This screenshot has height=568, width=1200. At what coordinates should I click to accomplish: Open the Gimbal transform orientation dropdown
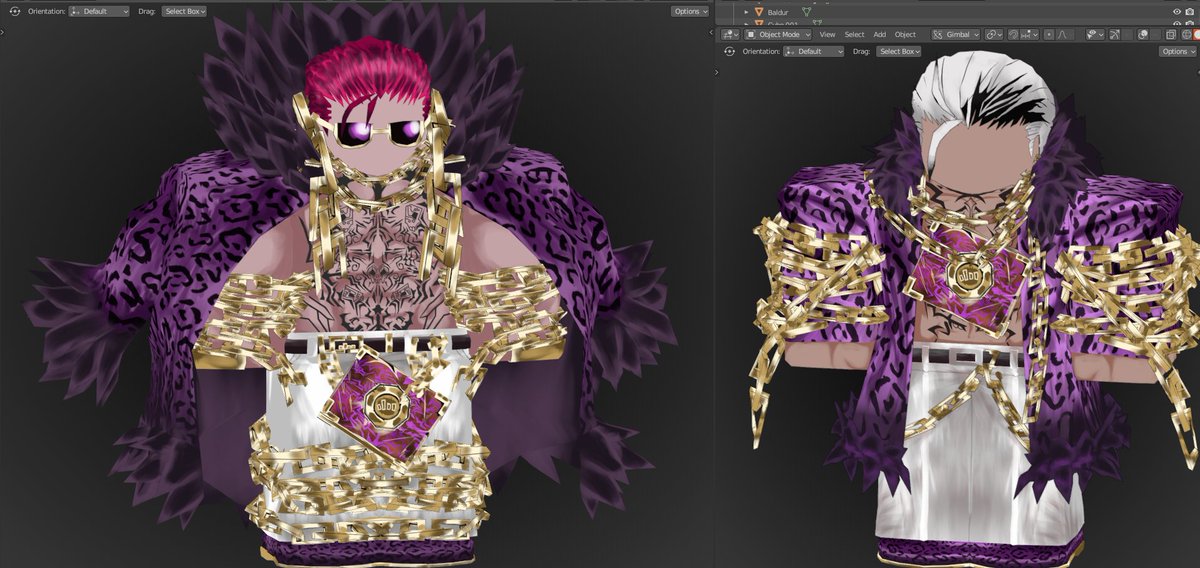click(x=955, y=34)
